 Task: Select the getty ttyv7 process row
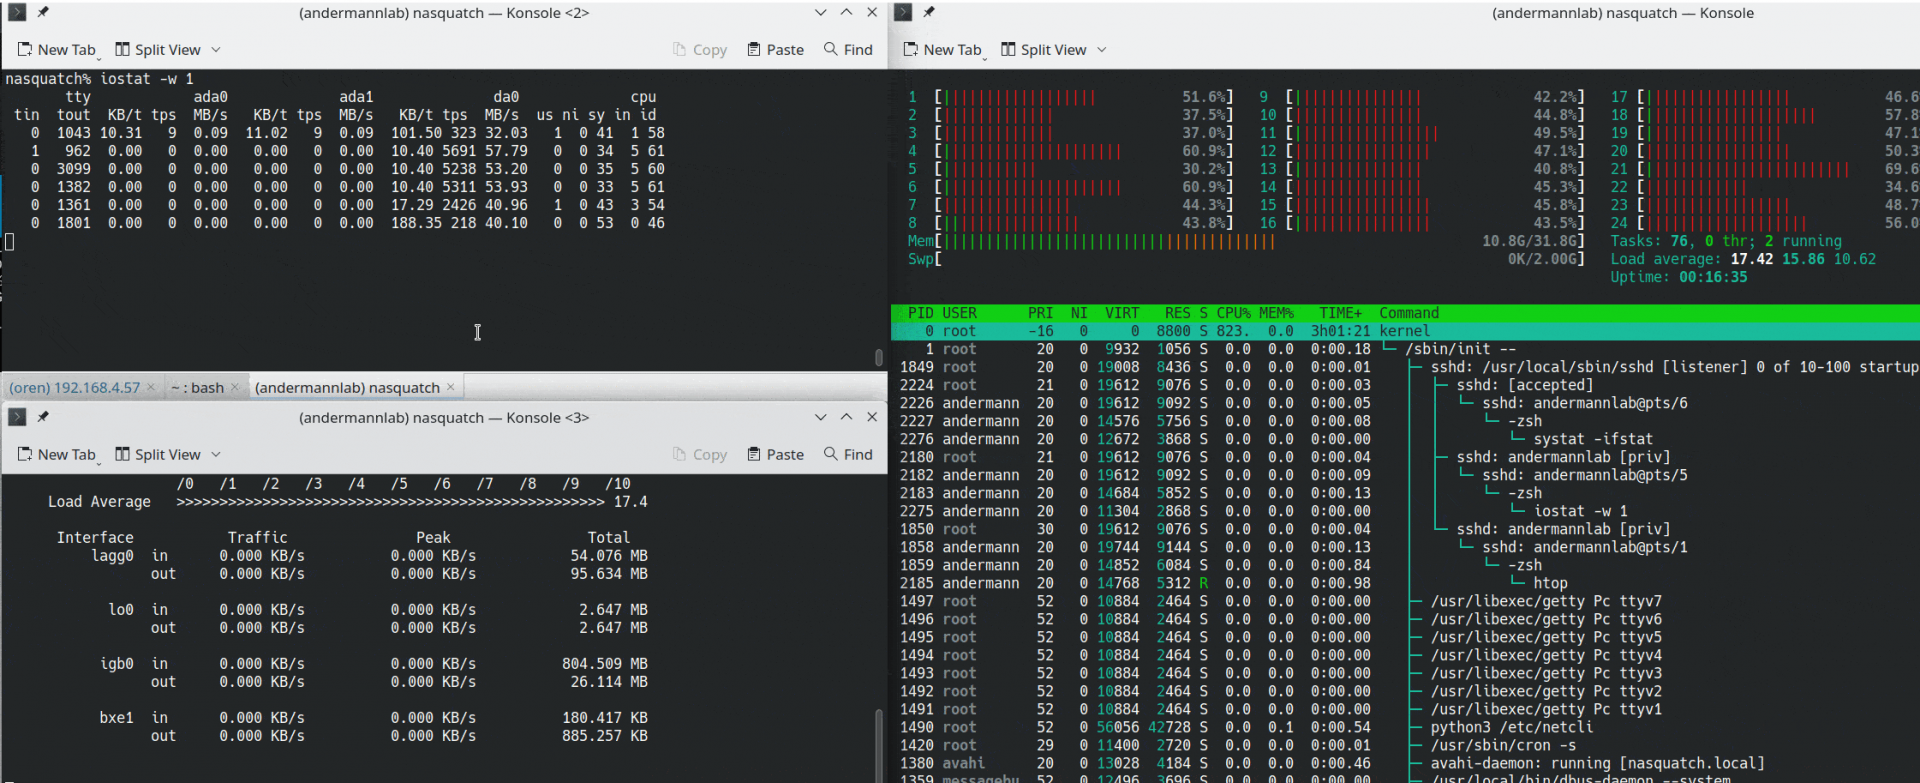coord(1405,601)
